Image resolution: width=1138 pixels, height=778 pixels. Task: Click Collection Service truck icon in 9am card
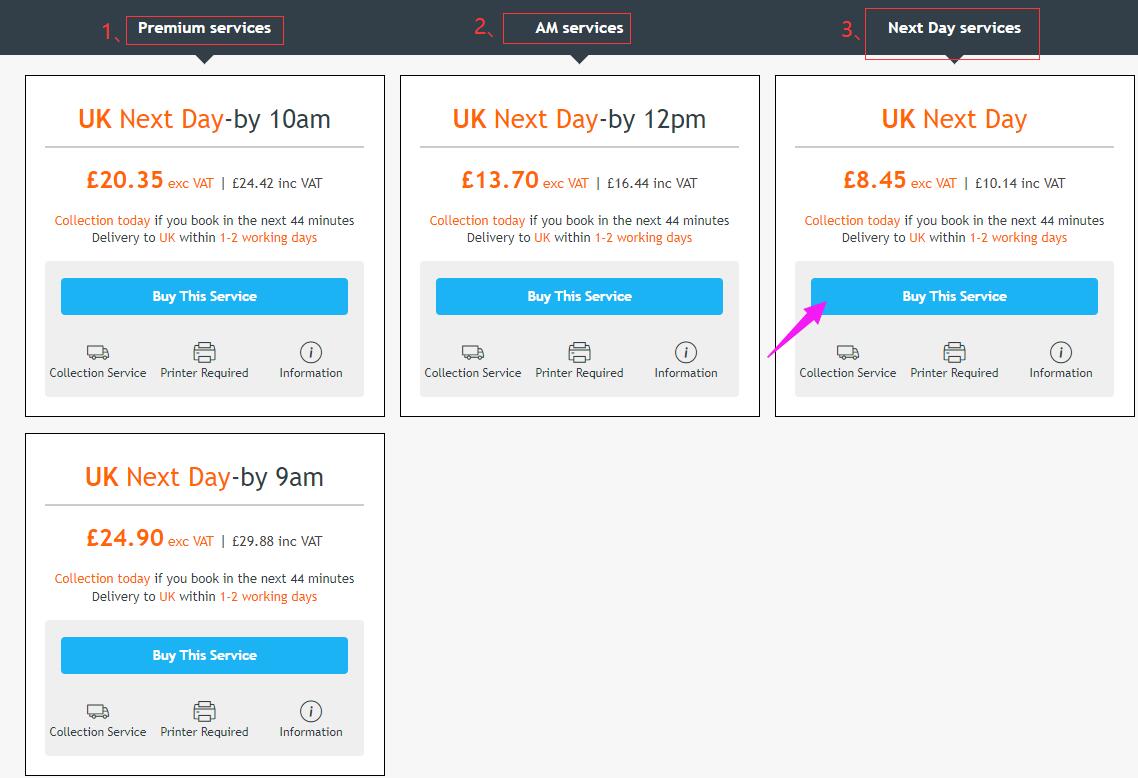98,711
